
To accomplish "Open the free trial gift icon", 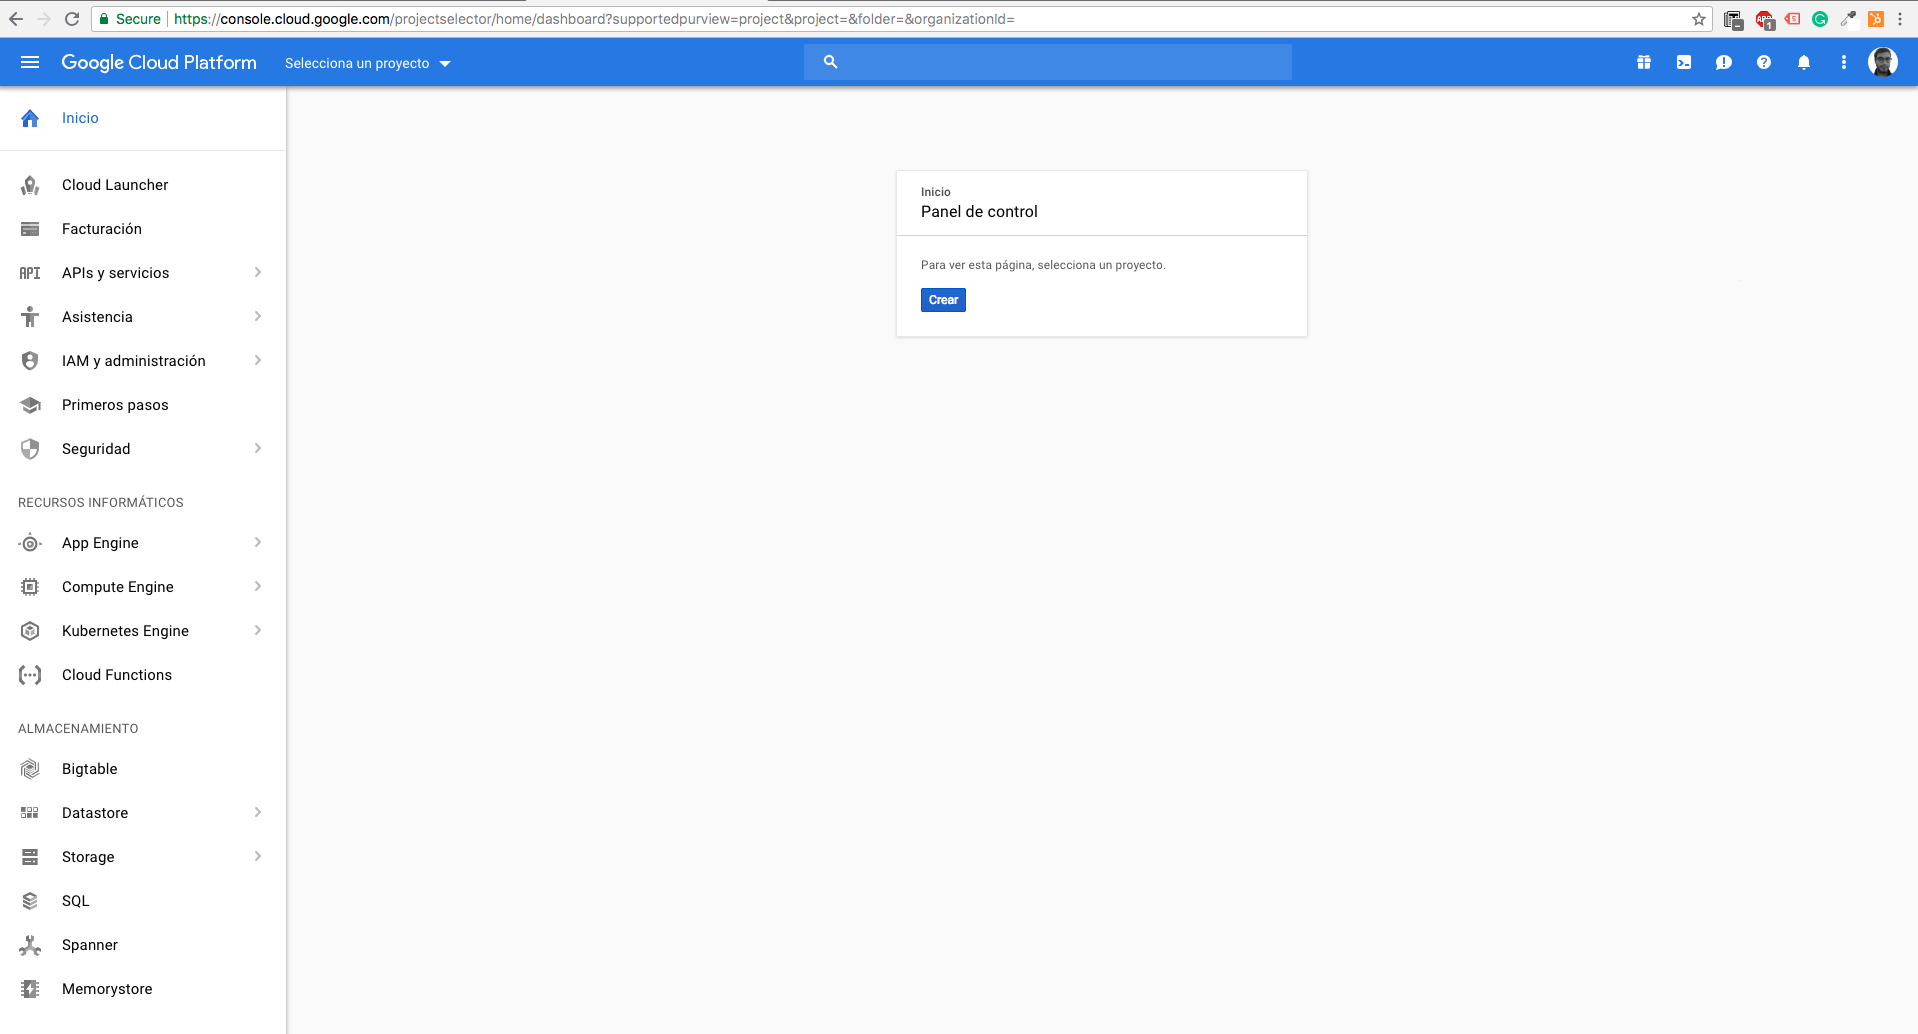I will [1643, 62].
